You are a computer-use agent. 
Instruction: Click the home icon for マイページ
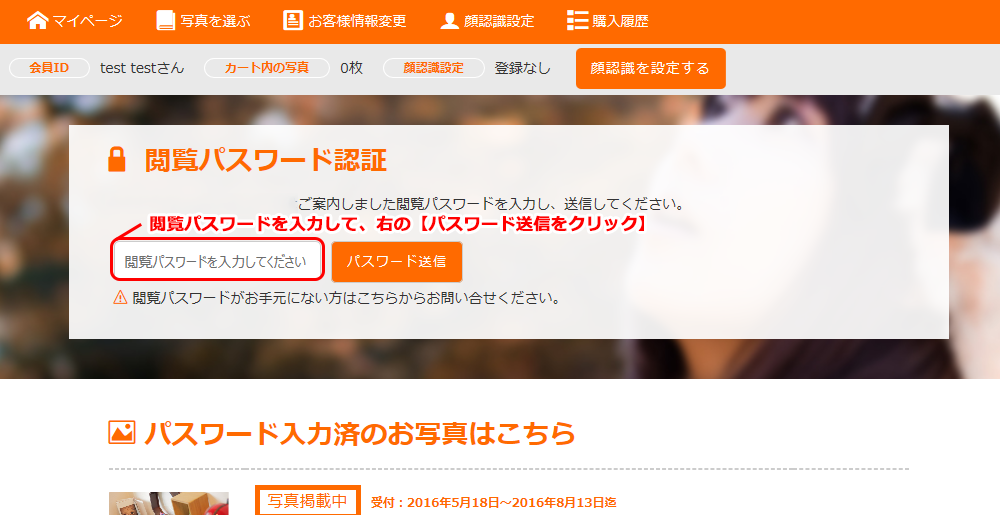pyautogui.click(x=37, y=20)
